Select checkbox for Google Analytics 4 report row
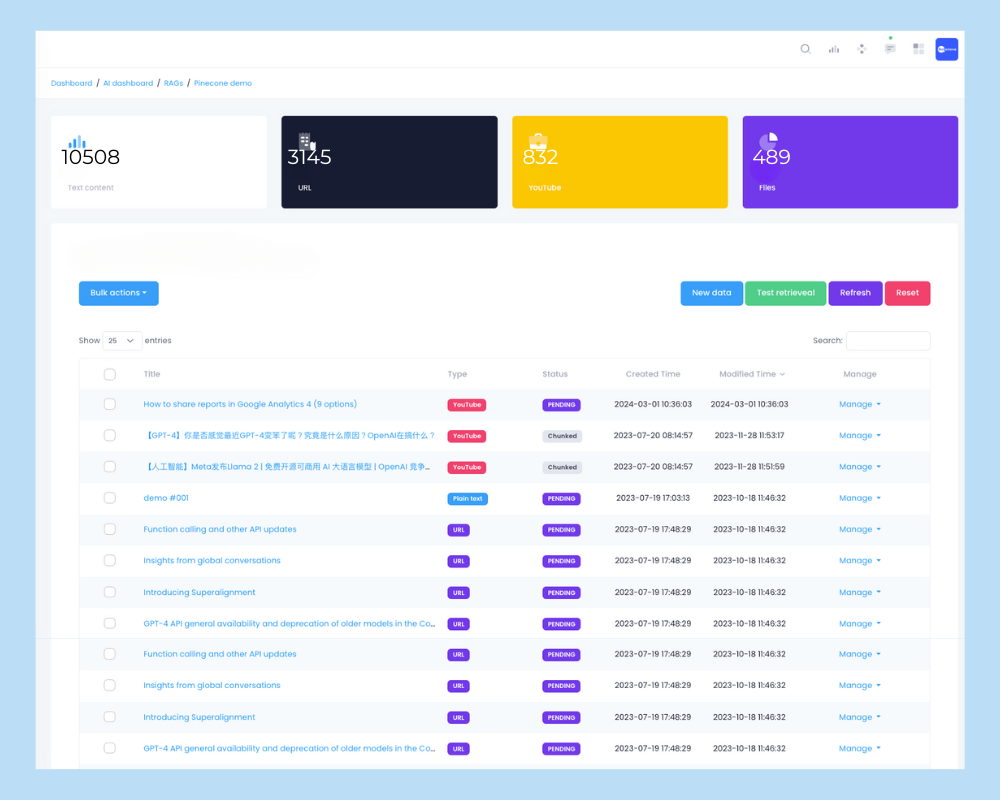 coord(110,405)
